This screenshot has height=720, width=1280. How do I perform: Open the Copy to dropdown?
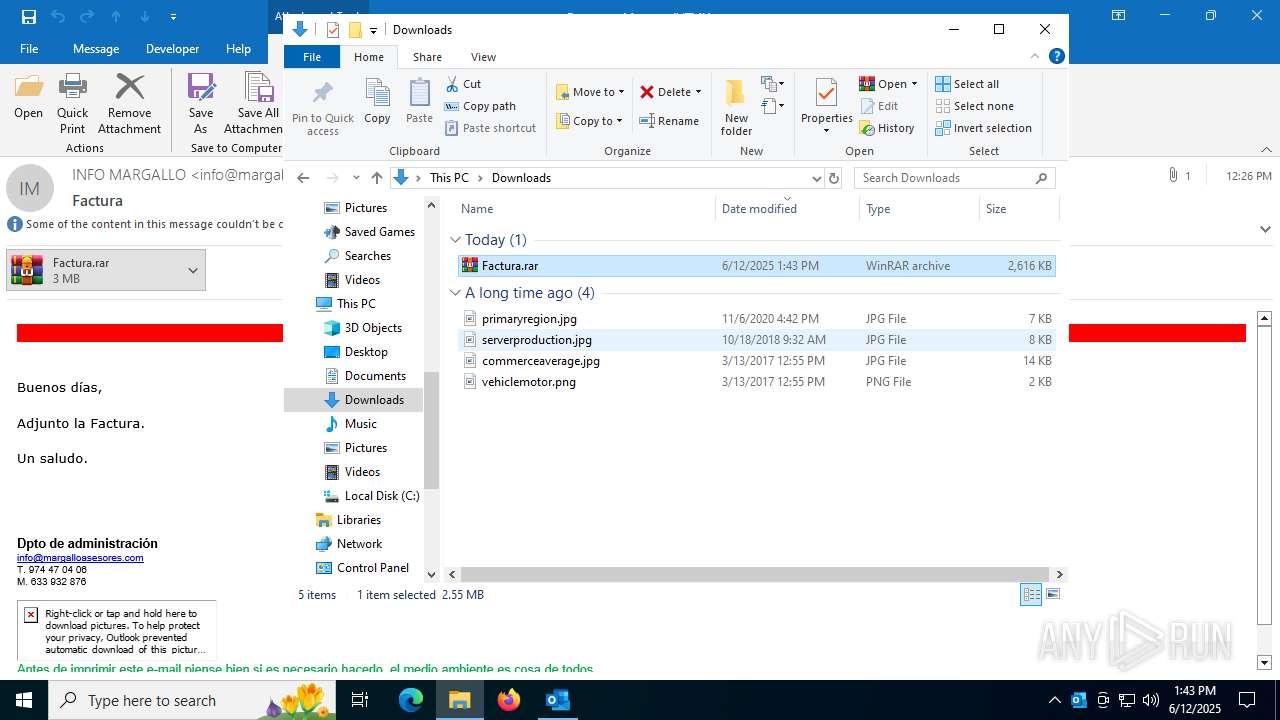pos(590,121)
